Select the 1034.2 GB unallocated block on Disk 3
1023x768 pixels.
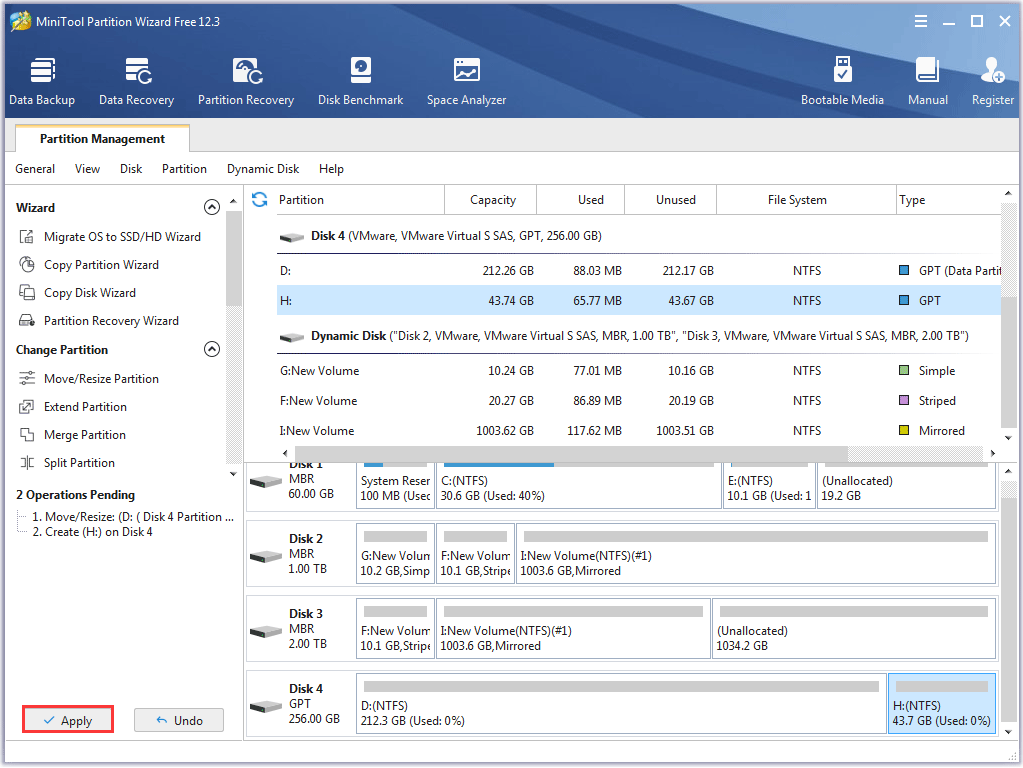tap(854, 628)
